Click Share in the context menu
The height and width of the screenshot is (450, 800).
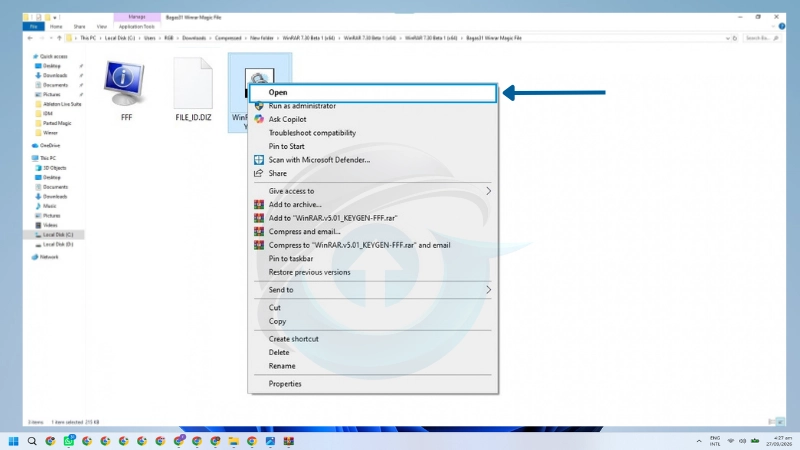(x=373, y=173)
